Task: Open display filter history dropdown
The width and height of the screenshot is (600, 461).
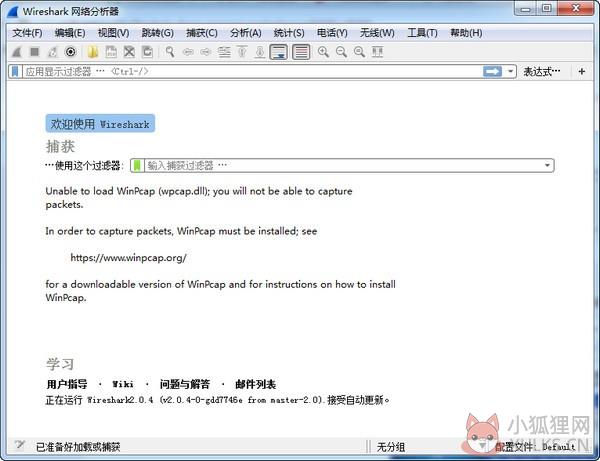Action: (x=510, y=72)
